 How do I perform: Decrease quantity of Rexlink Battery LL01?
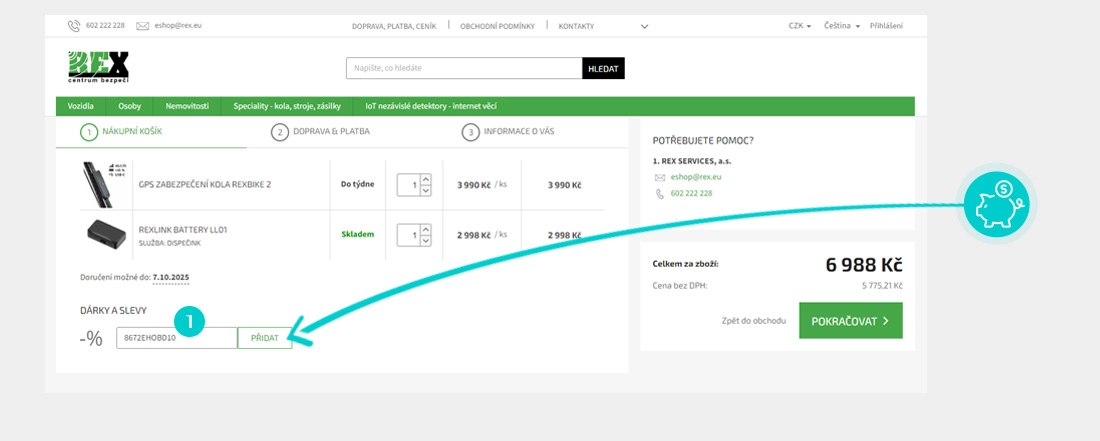click(425, 240)
